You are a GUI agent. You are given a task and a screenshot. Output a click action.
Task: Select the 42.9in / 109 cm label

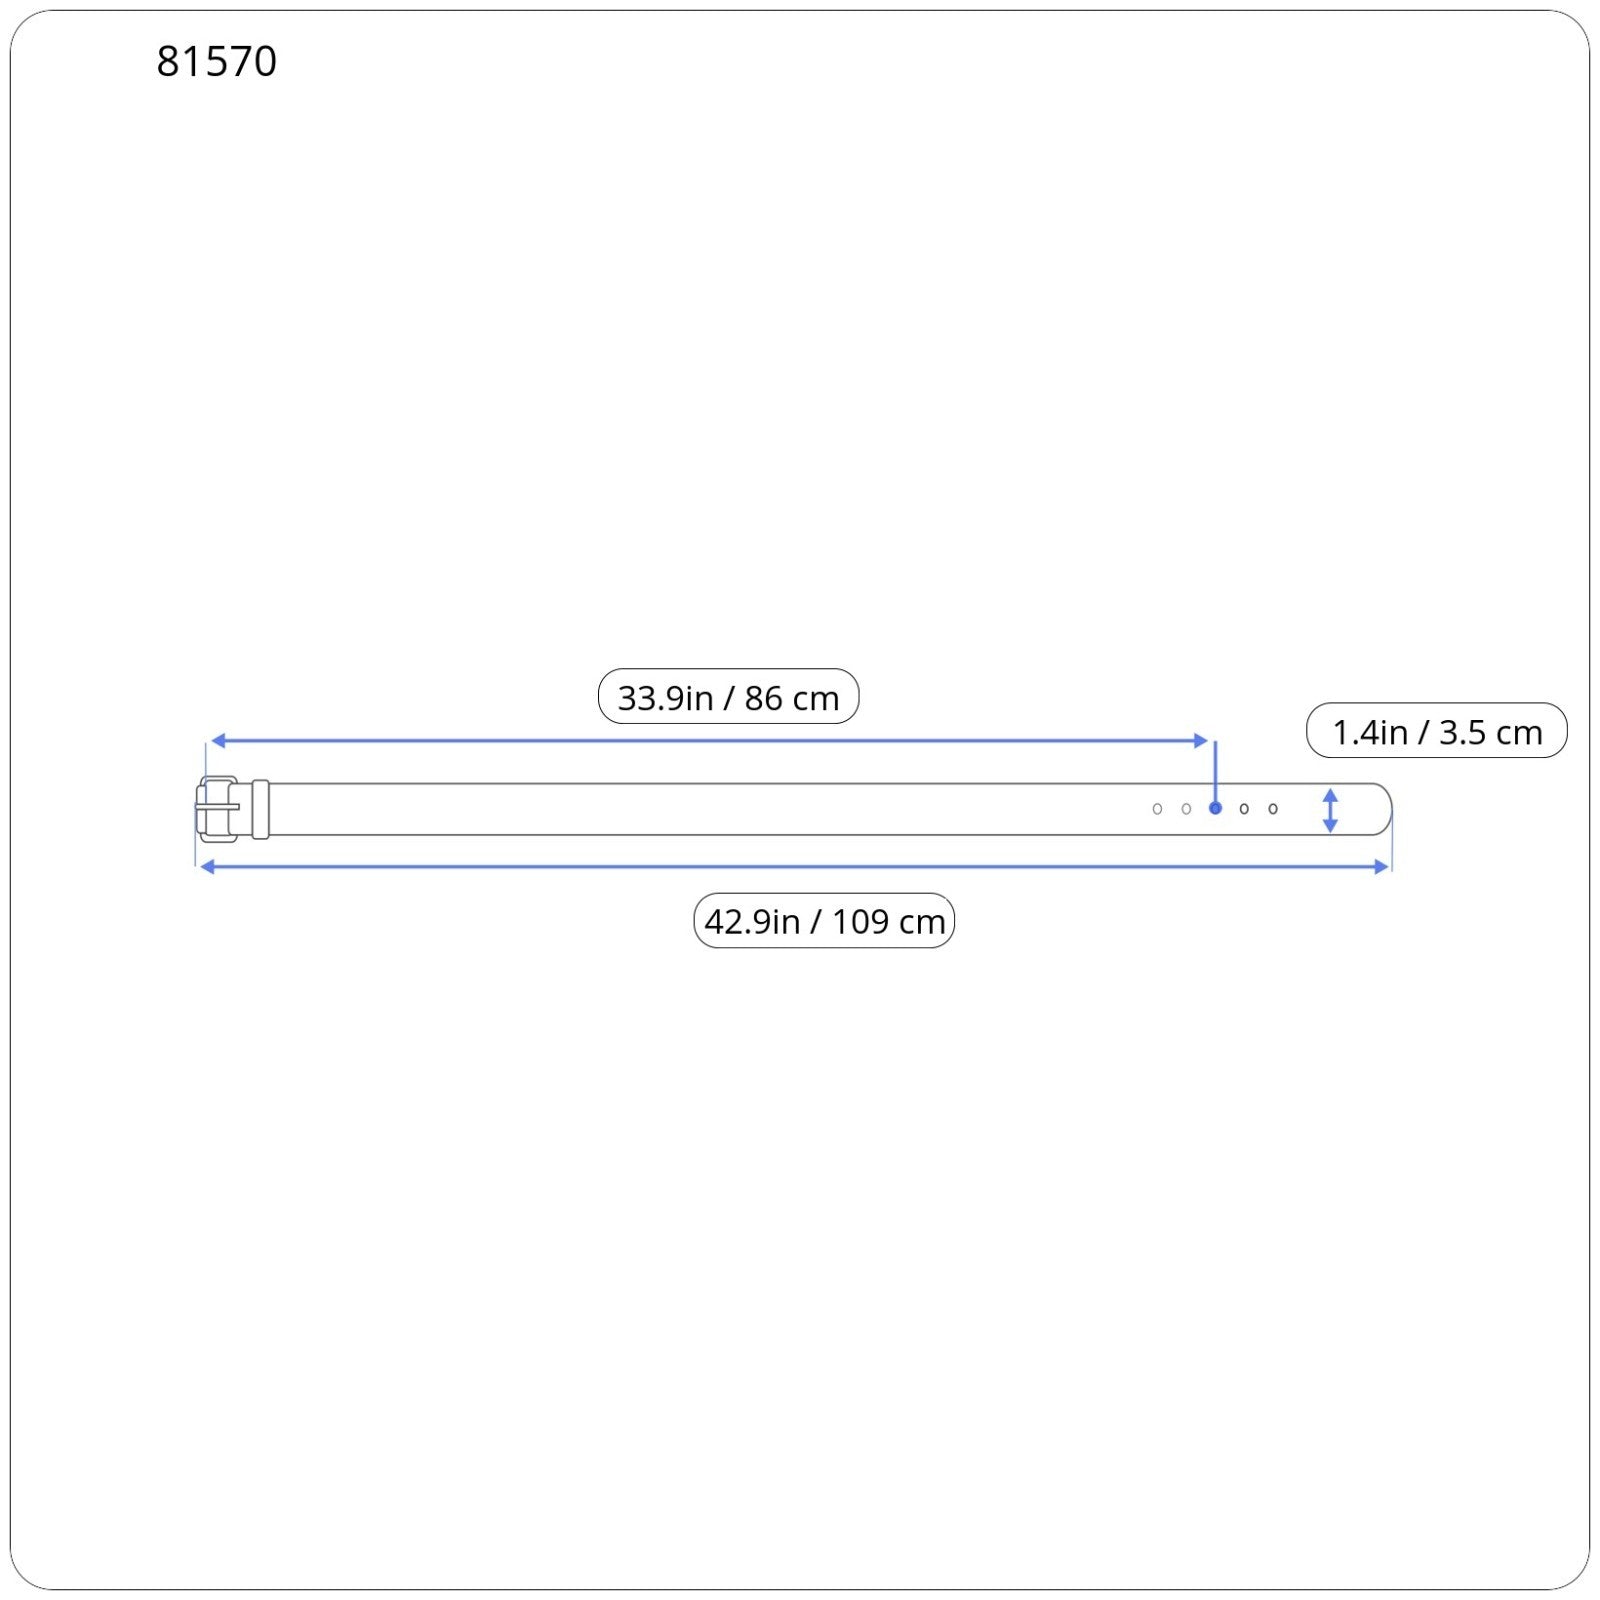tap(824, 921)
